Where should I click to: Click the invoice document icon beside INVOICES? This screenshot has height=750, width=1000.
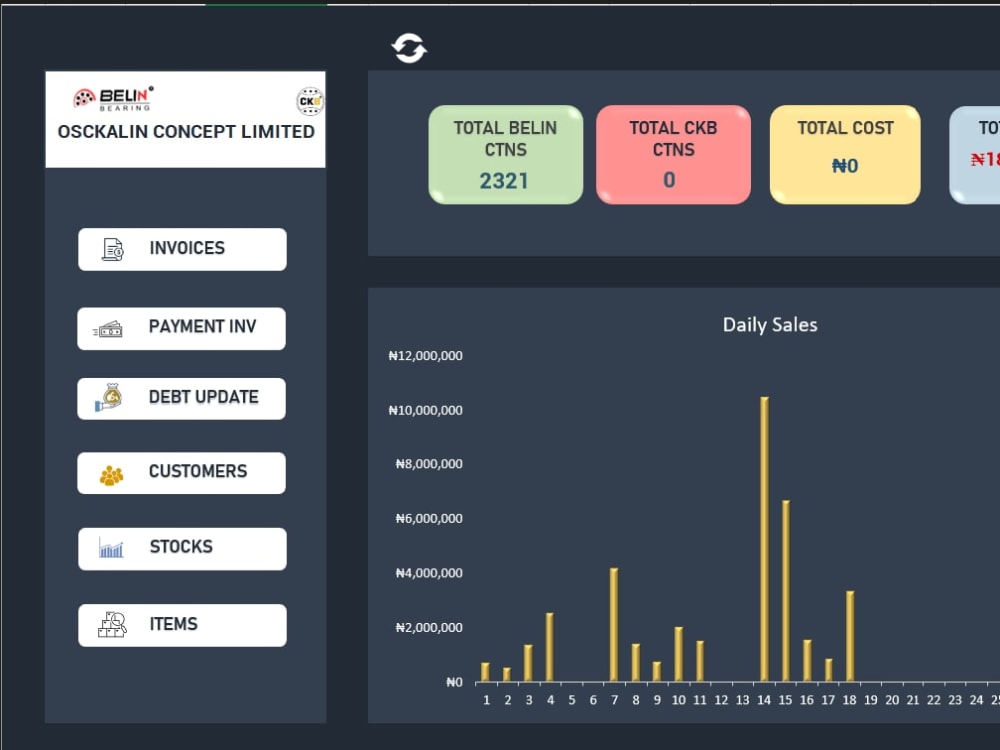pos(114,248)
